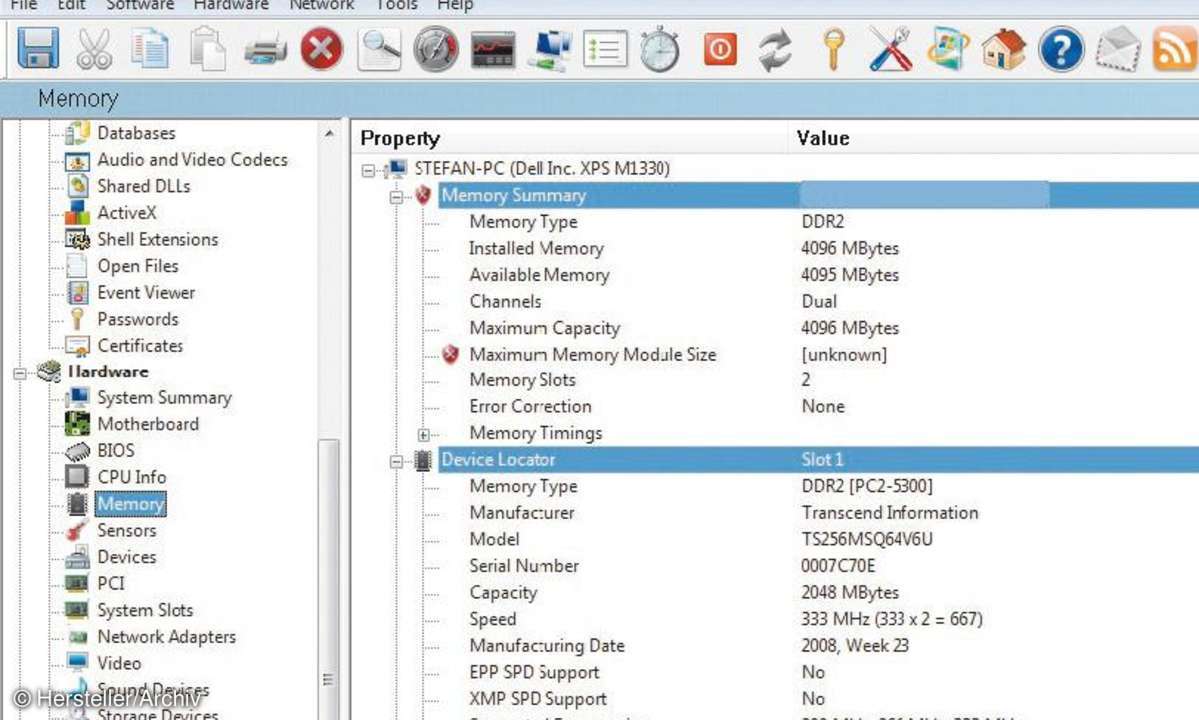Click the Value column header
1199x720 pixels.
pos(993,138)
